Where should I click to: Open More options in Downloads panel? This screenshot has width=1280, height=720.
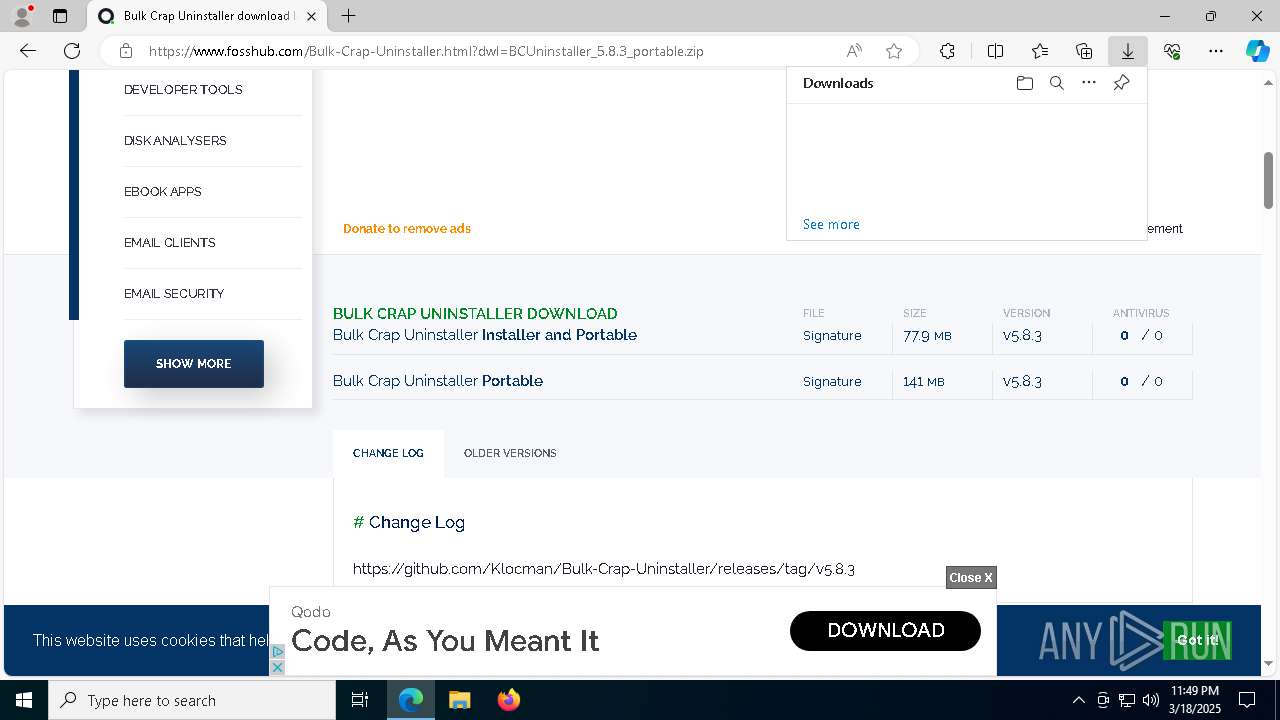(x=1089, y=83)
